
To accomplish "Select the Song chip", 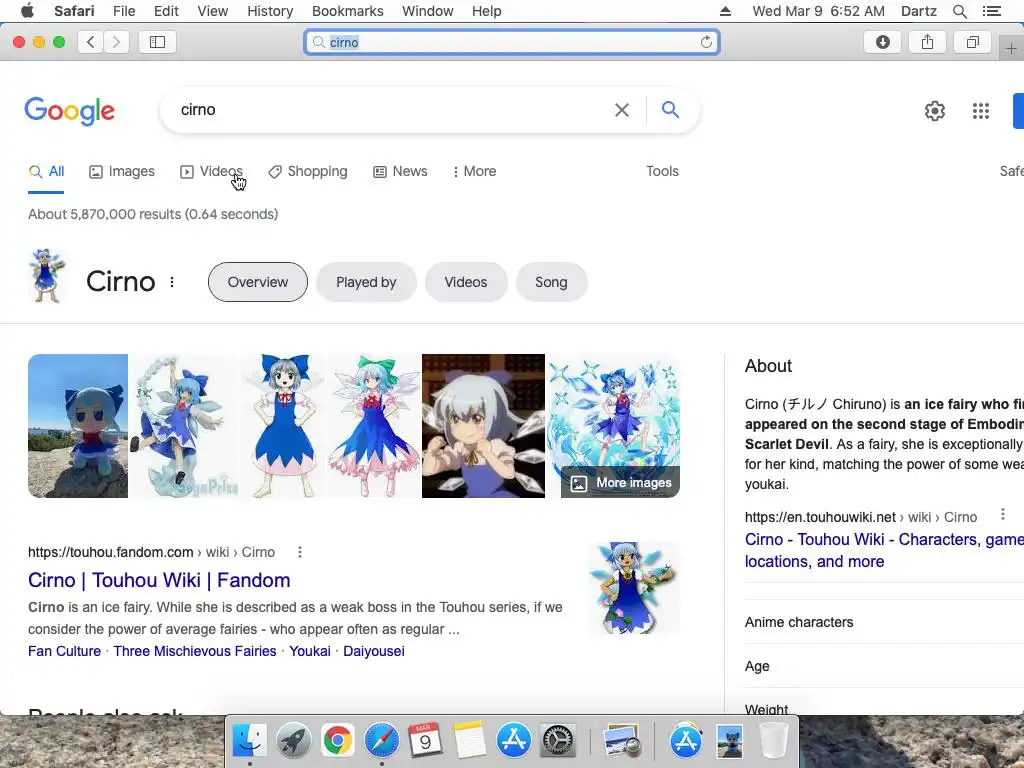I will (551, 282).
